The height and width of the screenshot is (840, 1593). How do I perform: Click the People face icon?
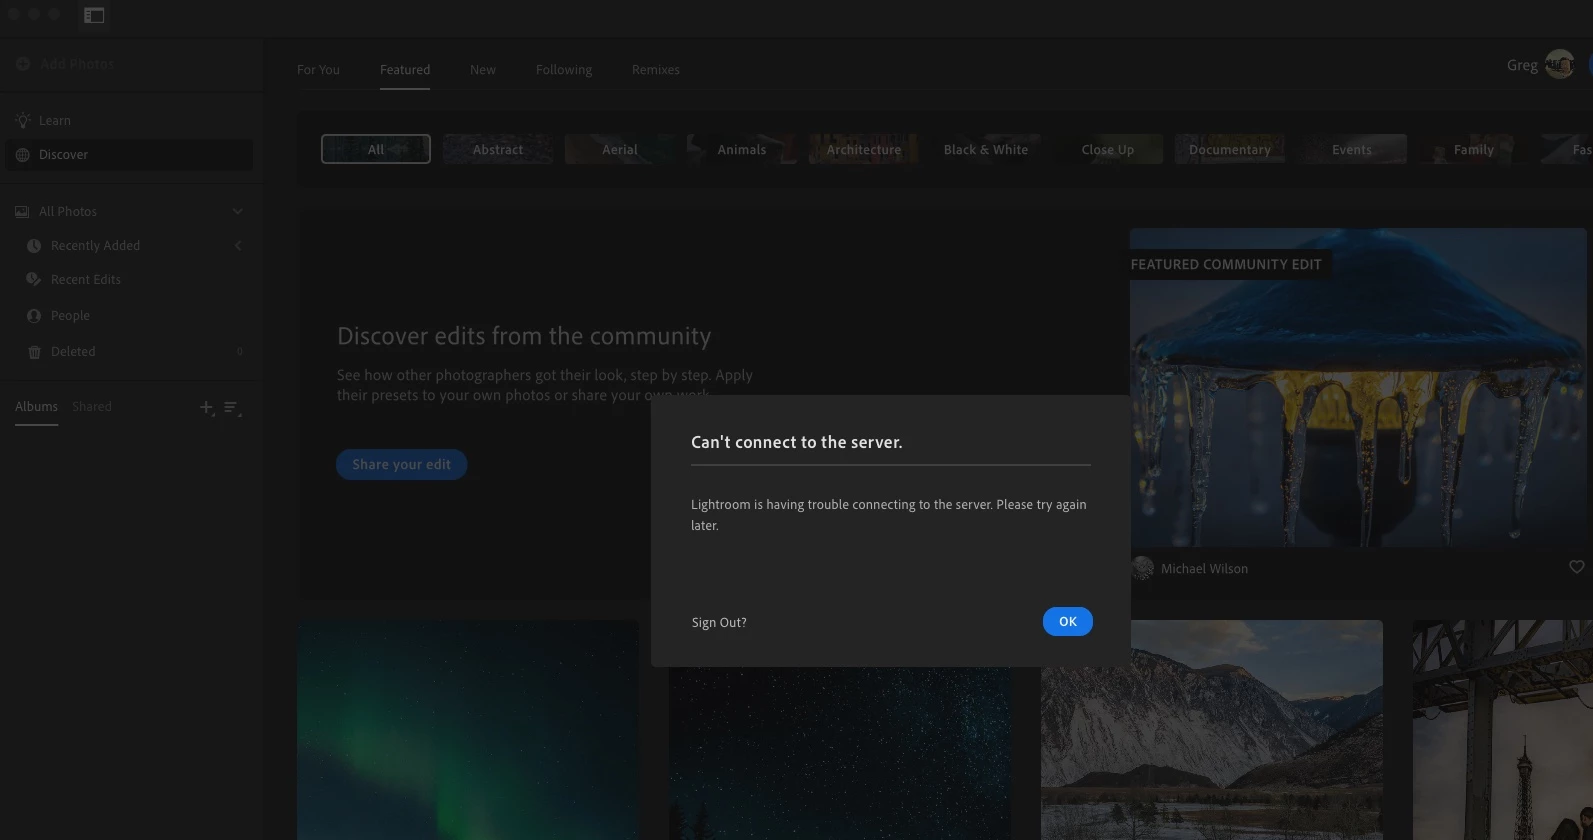[34, 315]
